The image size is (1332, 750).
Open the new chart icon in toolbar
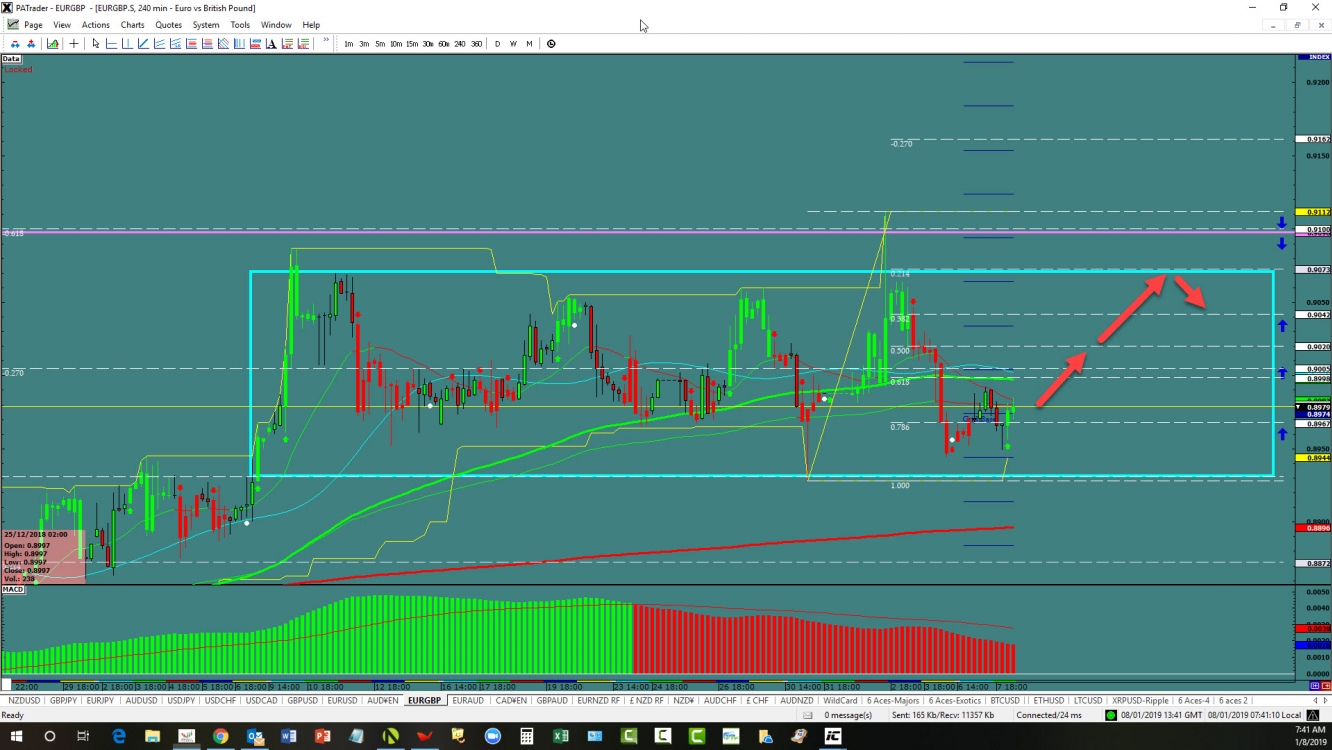pos(53,44)
